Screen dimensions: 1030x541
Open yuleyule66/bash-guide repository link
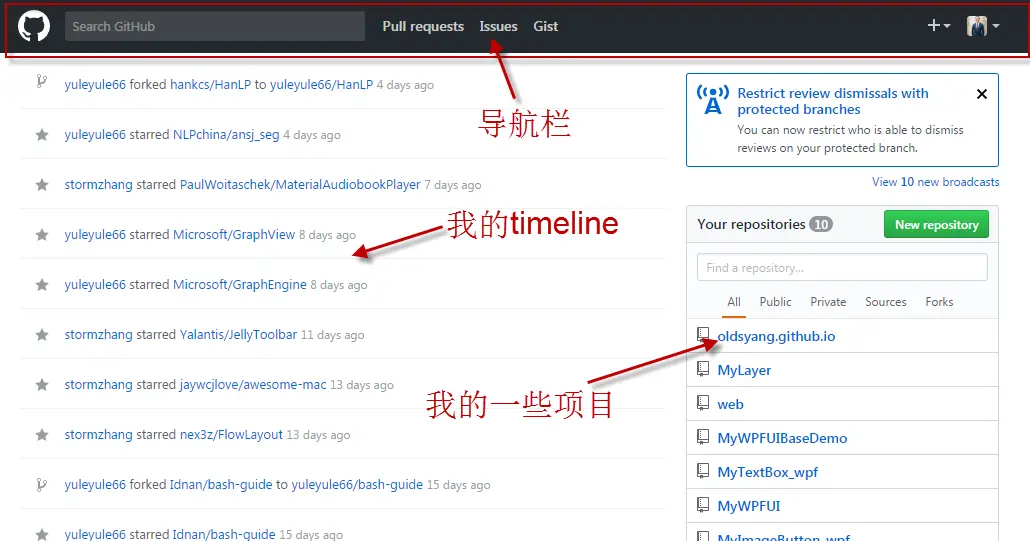(357, 485)
